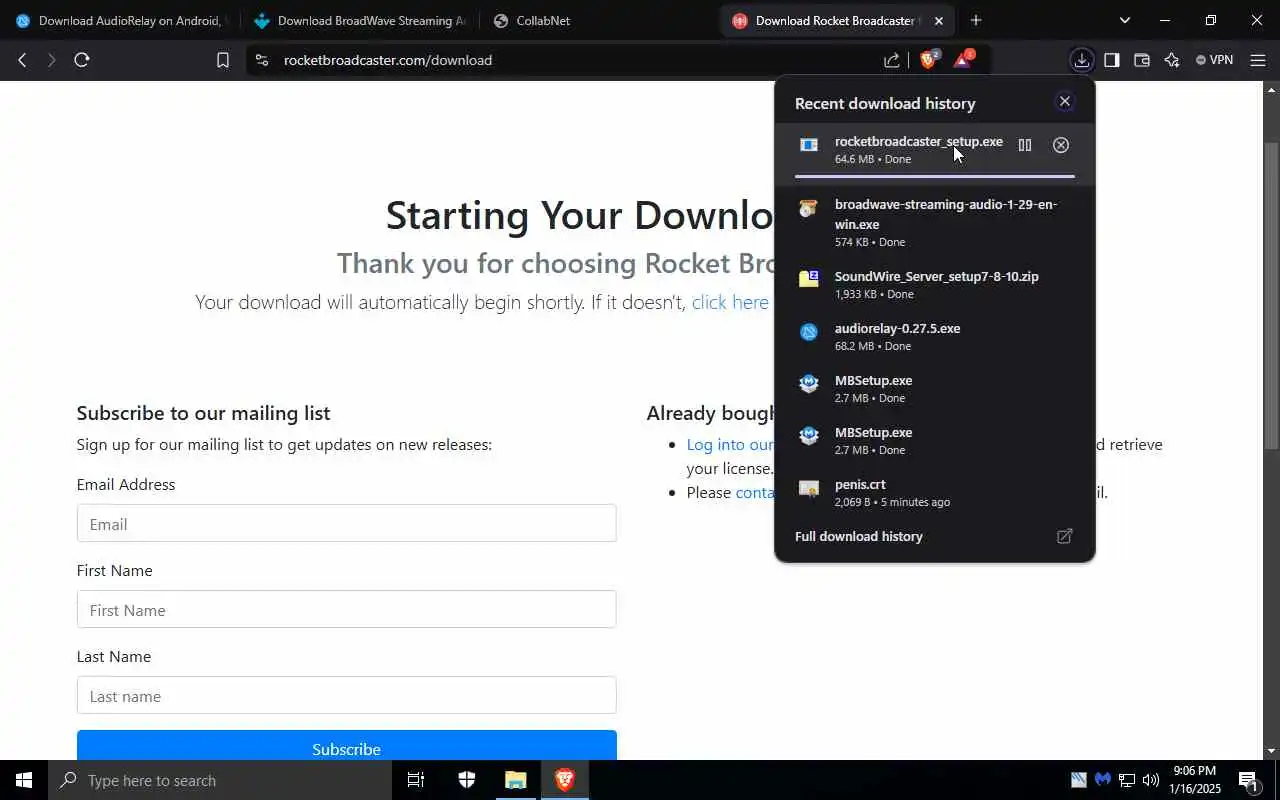Click the .crt certificate file icon
Screen dimensions: 1280x800
pyautogui.click(x=809, y=488)
